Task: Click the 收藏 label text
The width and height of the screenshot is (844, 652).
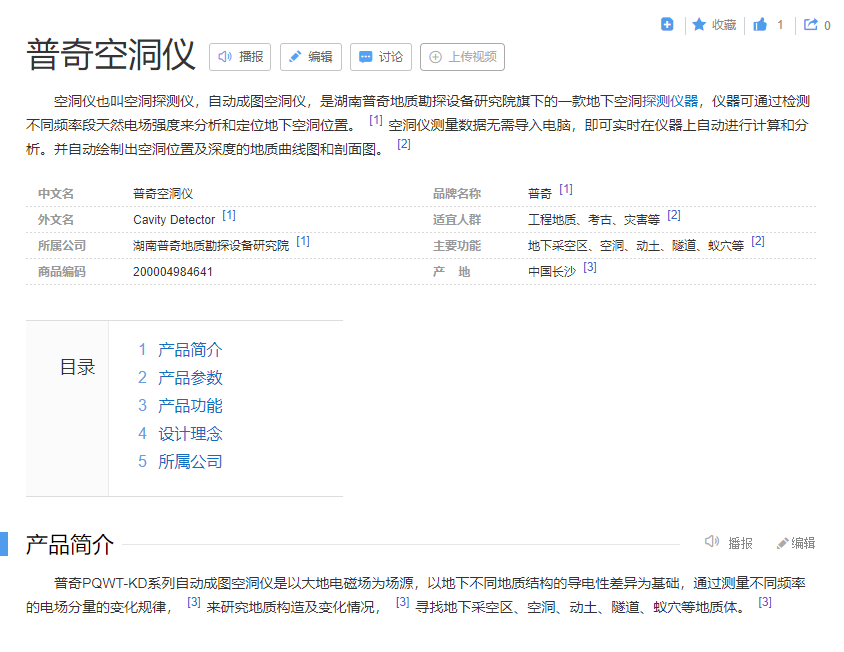Action: (x=724, y=25)
